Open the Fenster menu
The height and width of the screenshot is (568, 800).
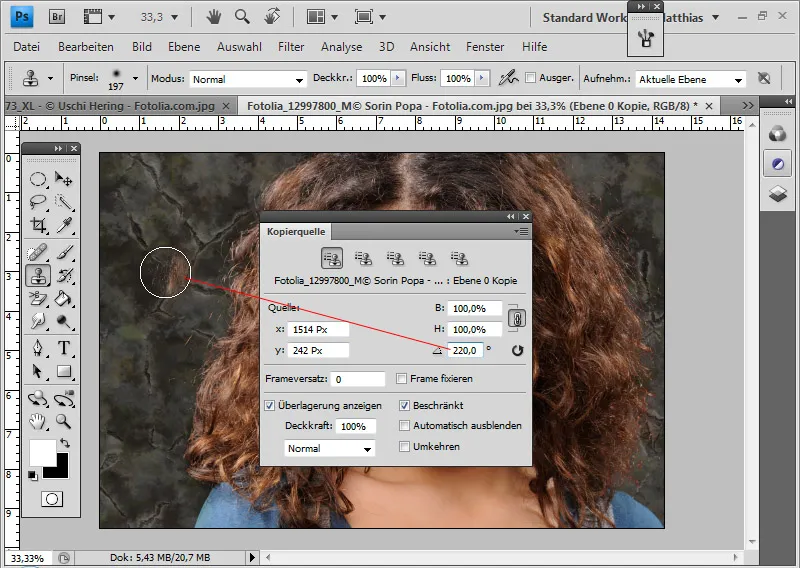(x=485, y=47)
